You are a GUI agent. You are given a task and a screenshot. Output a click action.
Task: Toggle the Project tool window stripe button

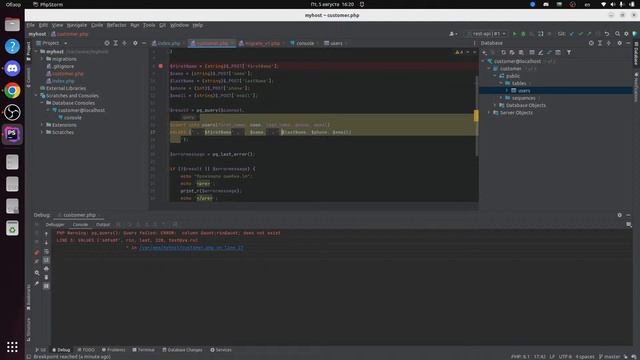point(29,51)
